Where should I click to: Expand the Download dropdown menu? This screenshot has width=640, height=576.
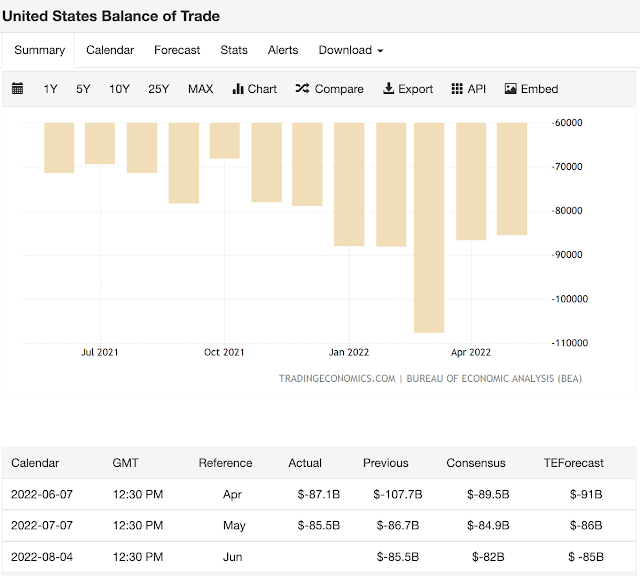click(350, 50)
